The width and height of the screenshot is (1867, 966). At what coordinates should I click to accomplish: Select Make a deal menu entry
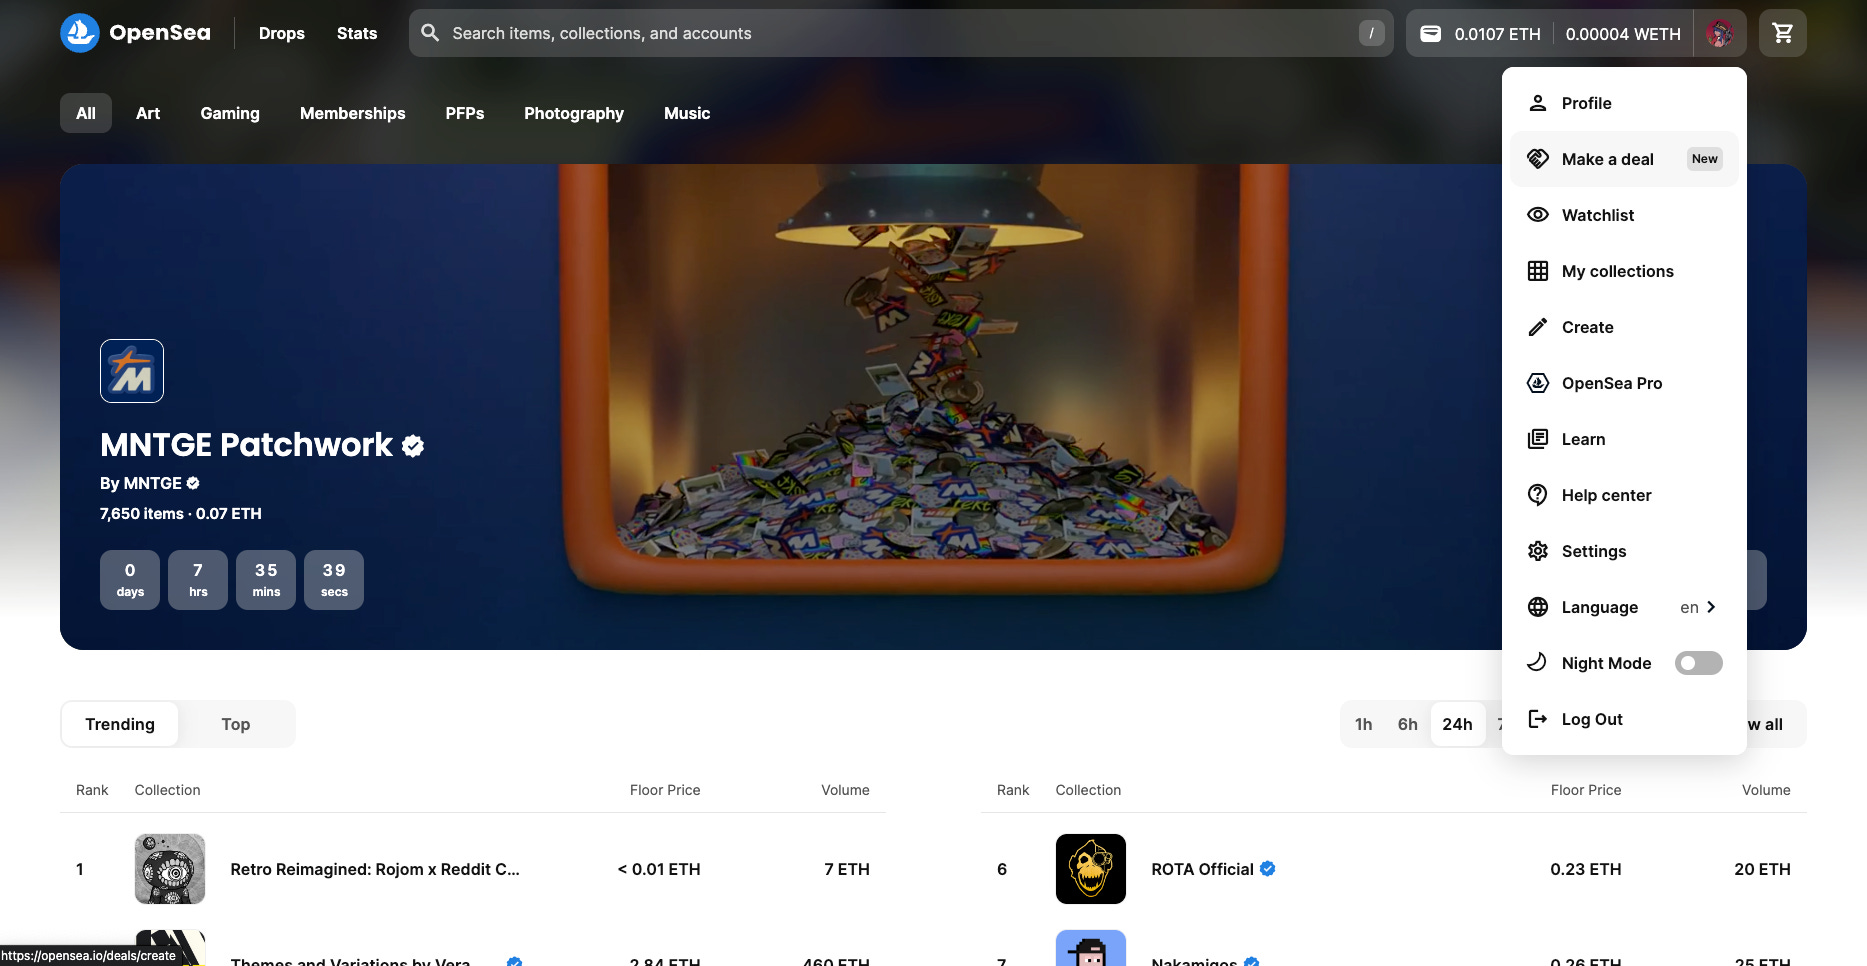click(x=1624, y=159)
